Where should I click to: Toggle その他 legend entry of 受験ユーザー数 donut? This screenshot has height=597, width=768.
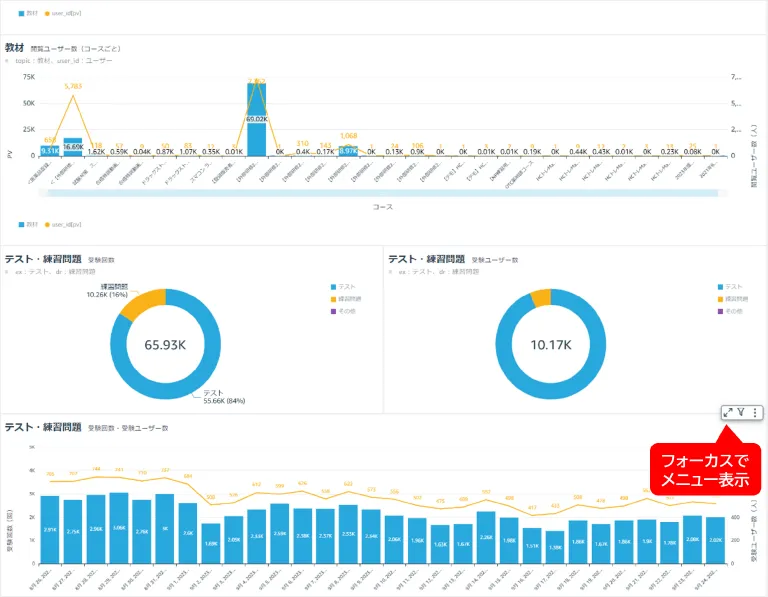(730, 311)
